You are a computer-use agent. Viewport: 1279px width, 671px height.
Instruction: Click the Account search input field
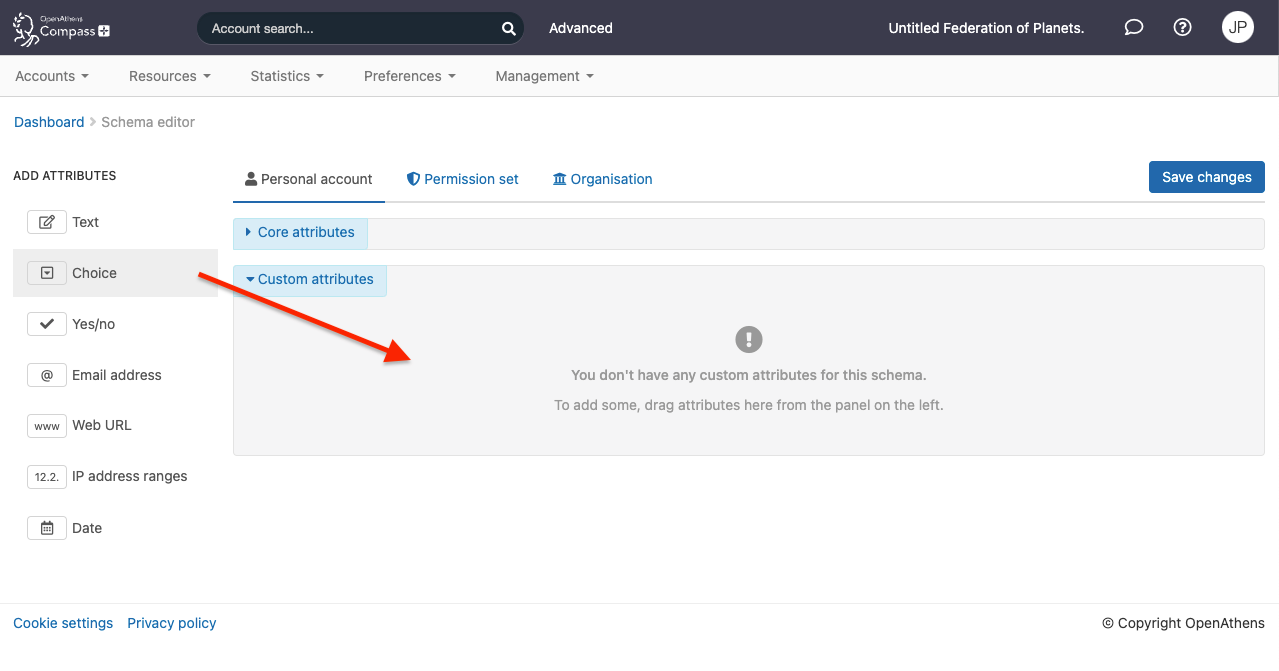350,28
